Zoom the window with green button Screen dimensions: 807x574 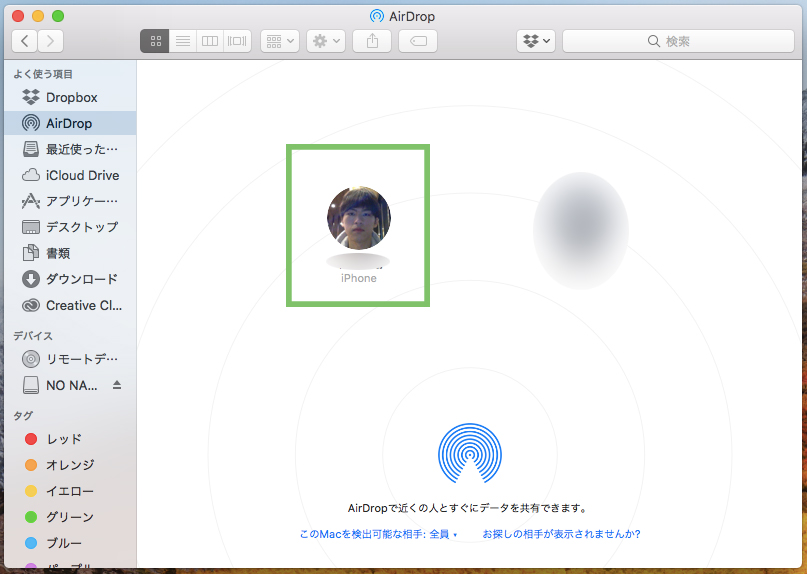coord(58,16)
